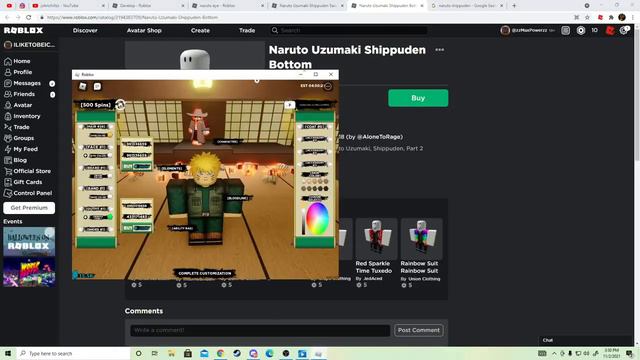Open Avatar Shop in top navigation
This screenshot has height=360, width=640.
point(144,31)
